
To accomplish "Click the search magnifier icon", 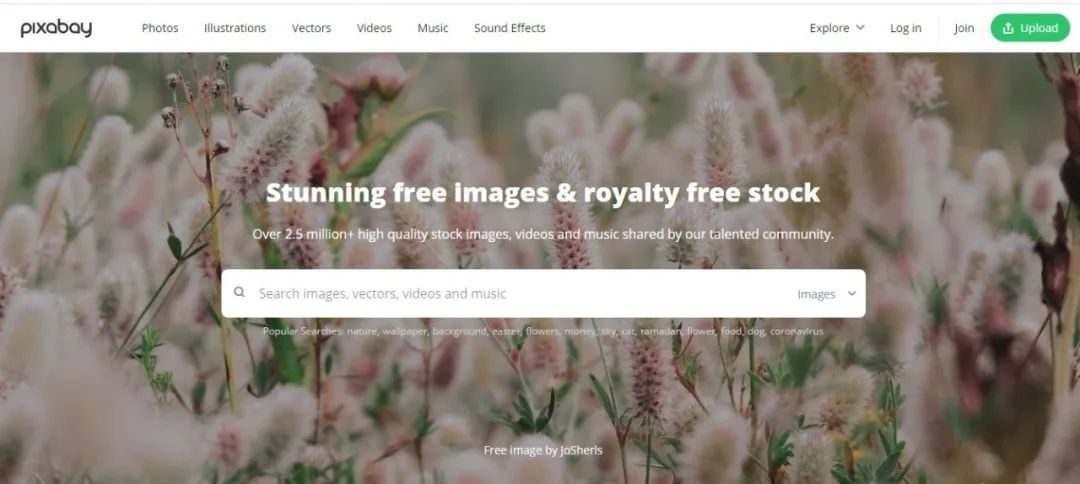I will [239, 292].
